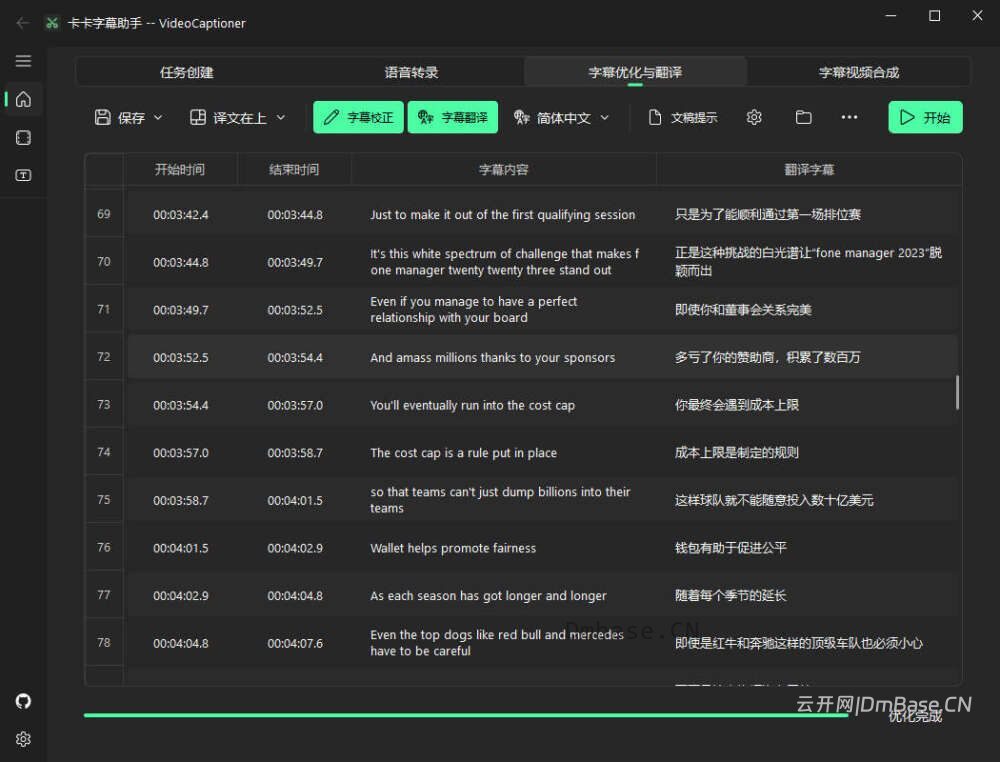Click start time 00:04:01.5 in row 76

pos(180,548)
